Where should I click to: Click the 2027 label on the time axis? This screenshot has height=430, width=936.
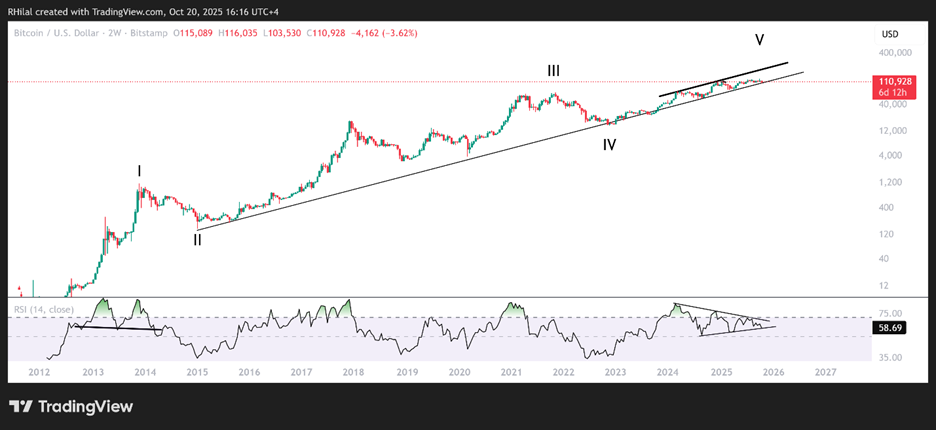[826, 371]
